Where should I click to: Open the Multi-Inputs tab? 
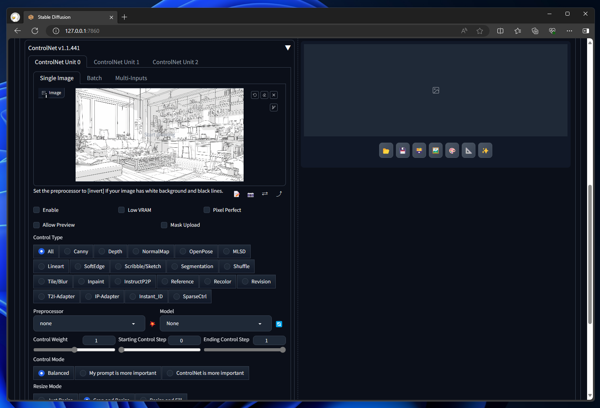[x=131, y=78]
